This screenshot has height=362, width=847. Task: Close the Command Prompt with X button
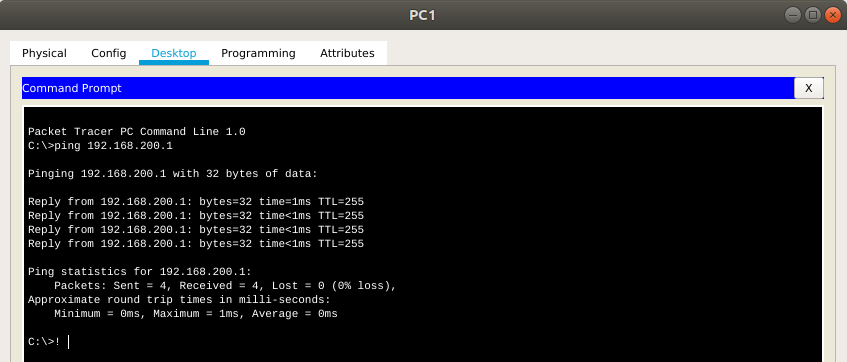pos(808,88)
